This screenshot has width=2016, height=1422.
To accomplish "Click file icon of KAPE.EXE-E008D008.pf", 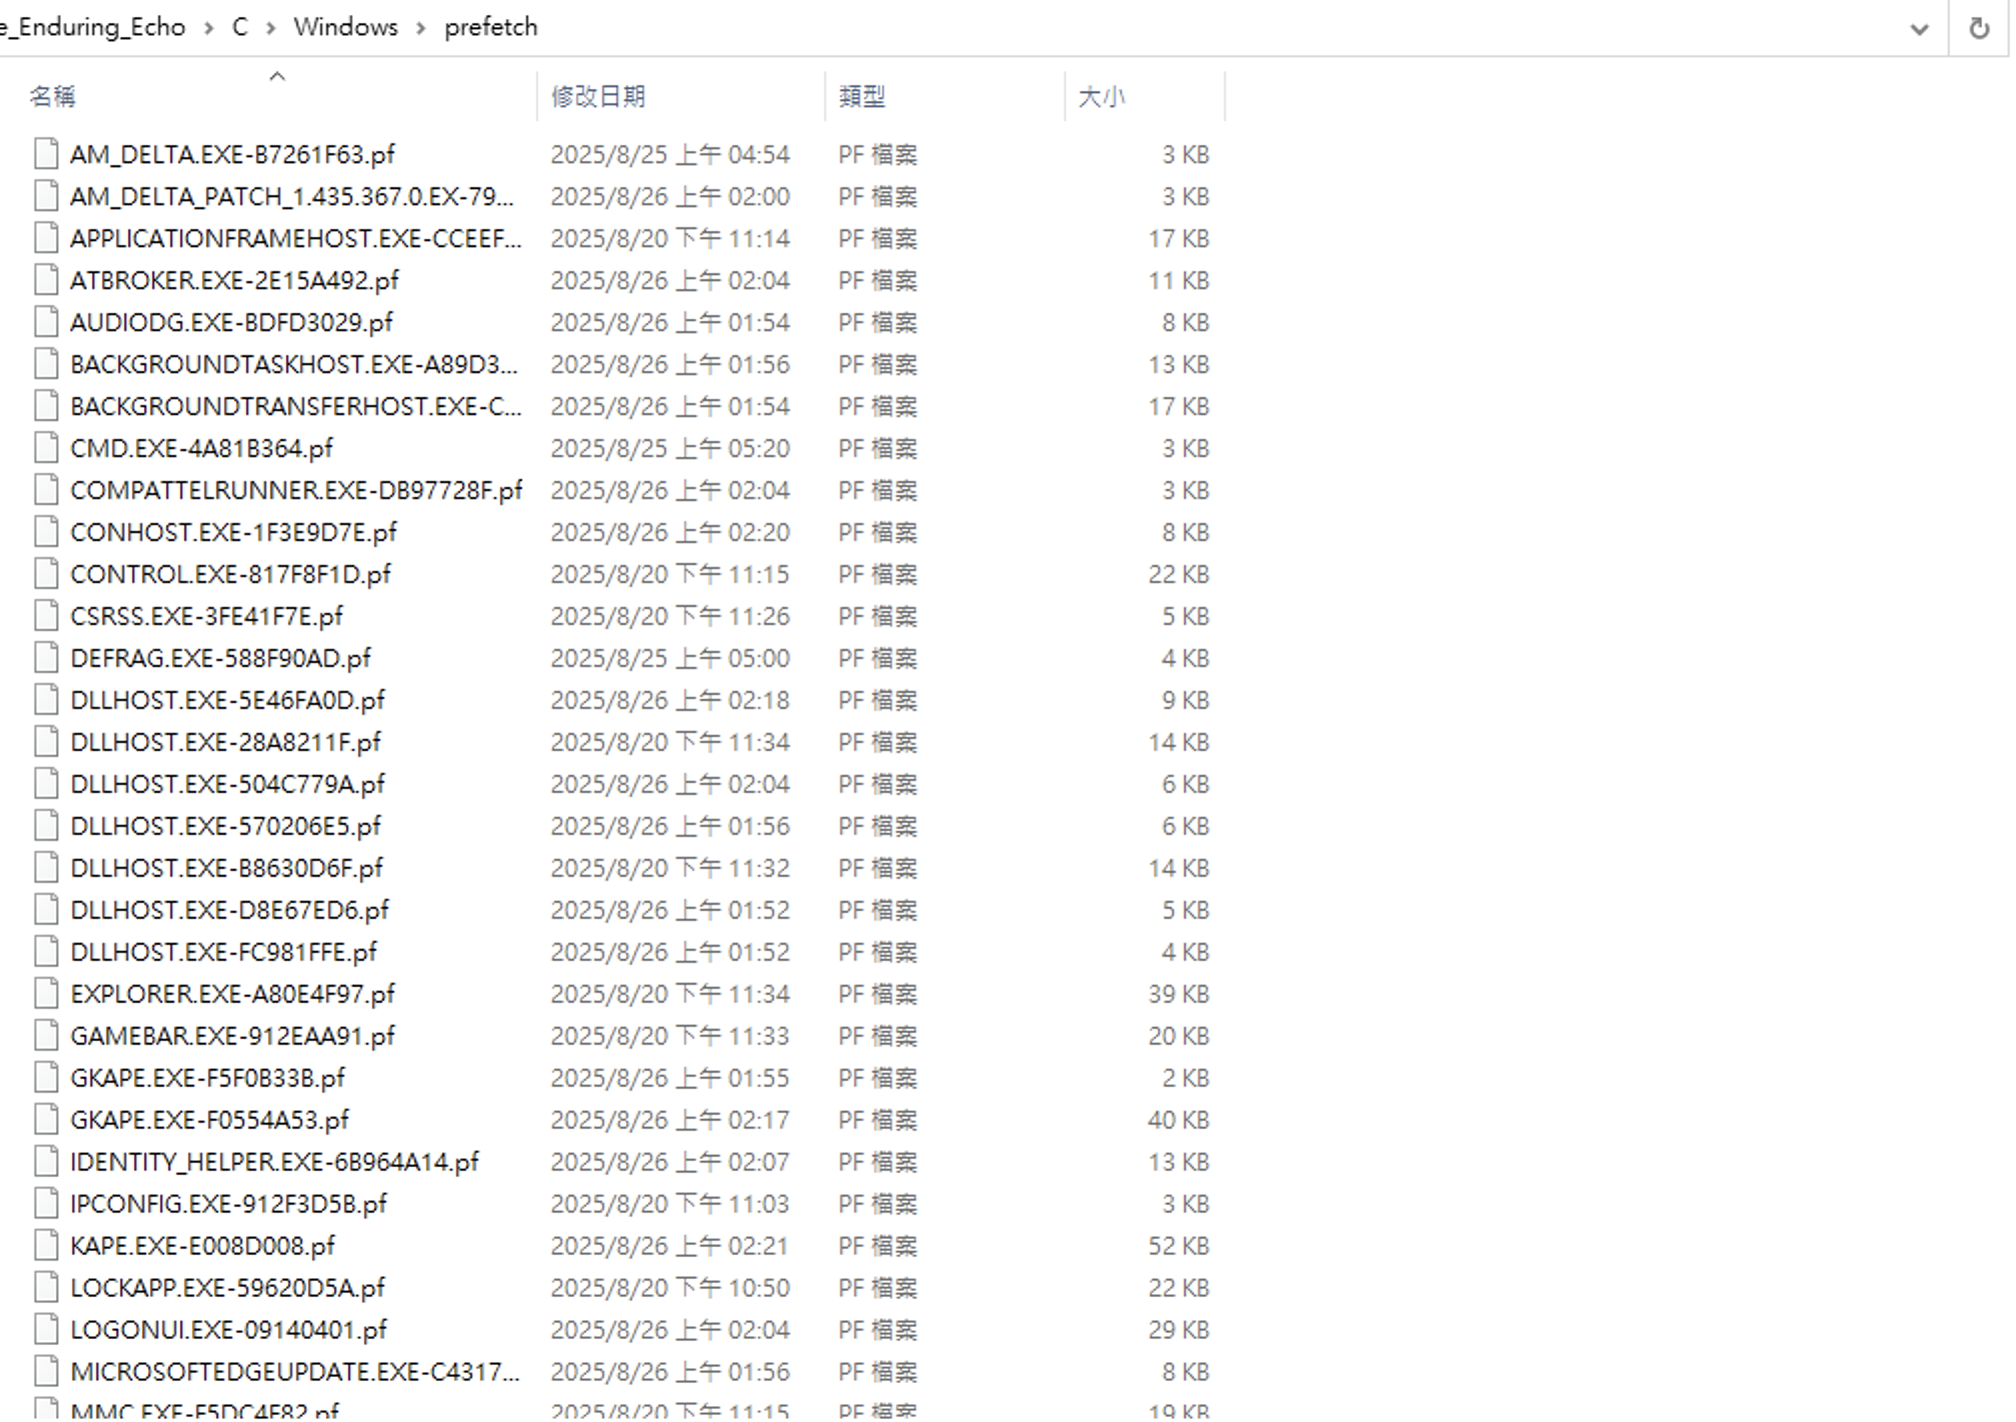I will (x=46, y=1245).
